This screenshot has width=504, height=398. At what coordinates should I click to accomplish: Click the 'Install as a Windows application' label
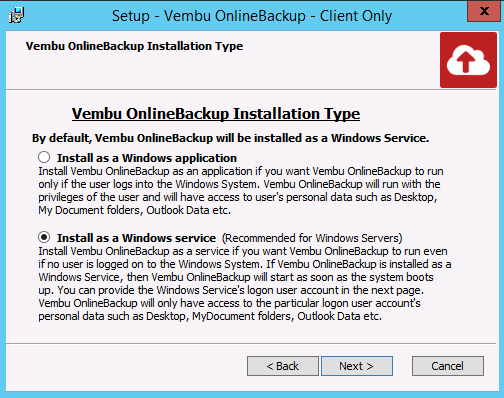(147, 158)
